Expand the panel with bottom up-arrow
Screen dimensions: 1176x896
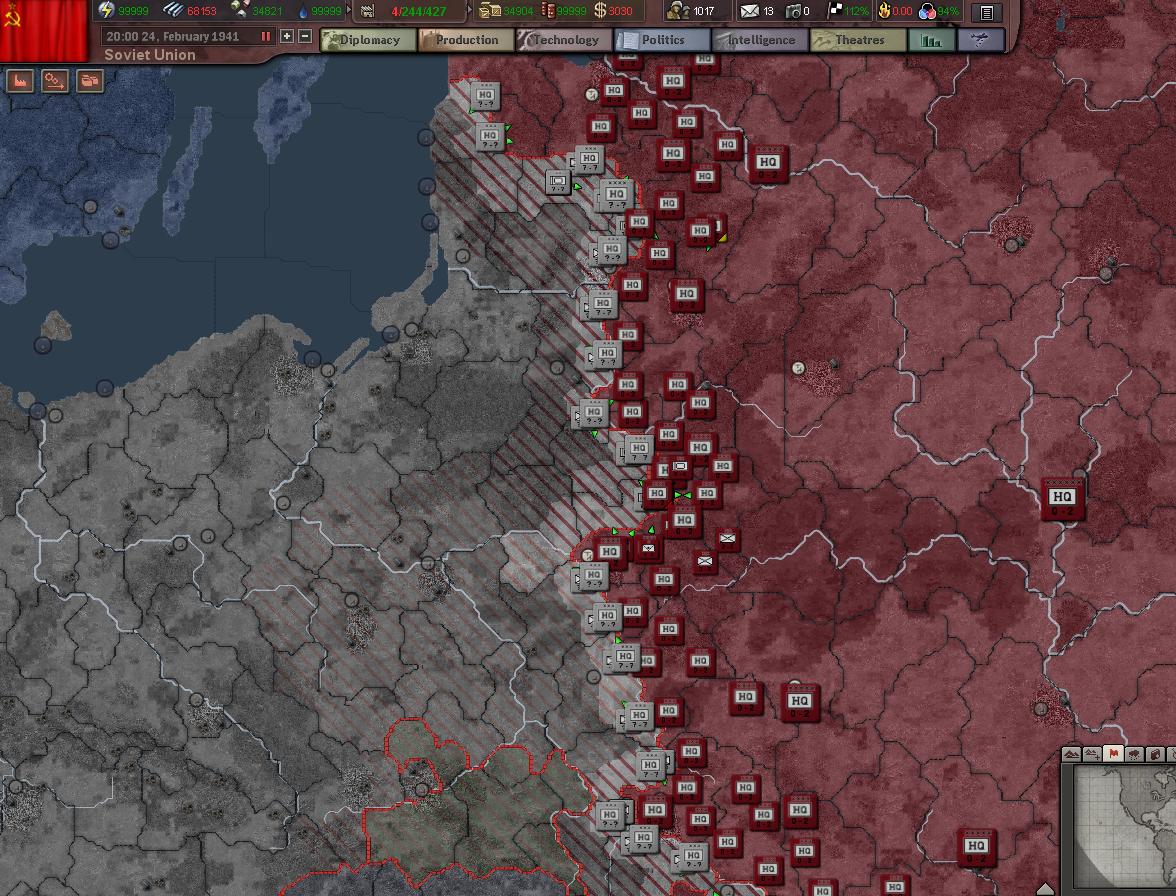pyautogui.click(x=1045, y=888)
